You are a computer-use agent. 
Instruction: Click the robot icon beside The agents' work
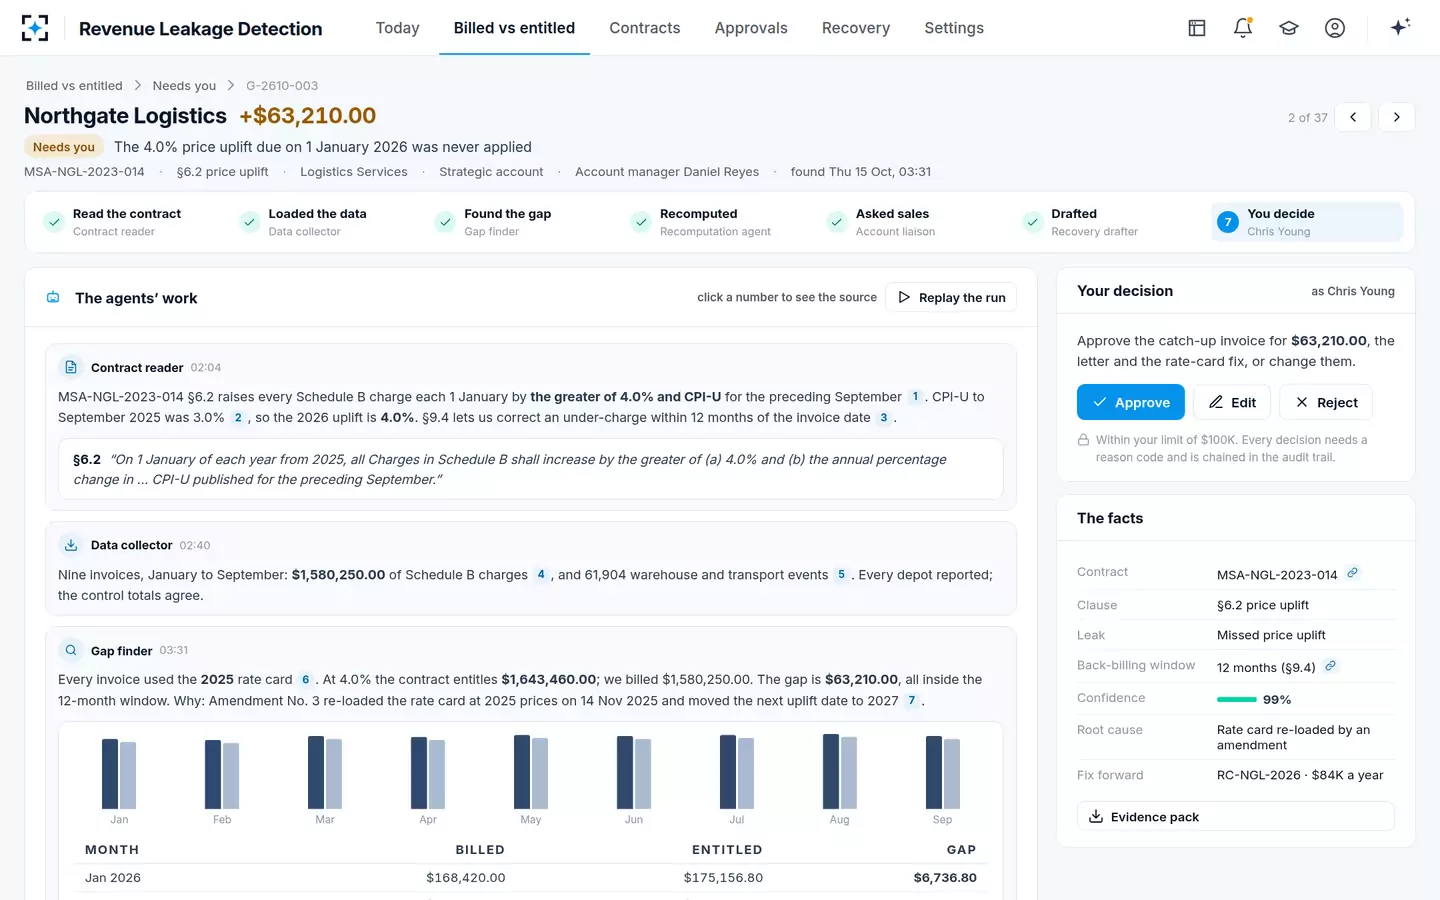[54, 297]
